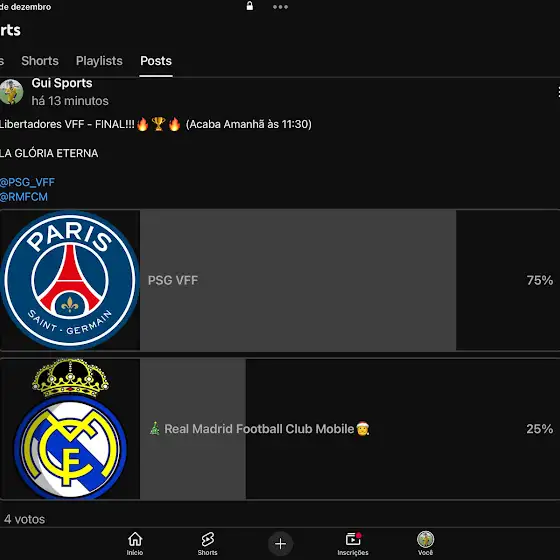Vote for Real Madrid Football Club Mobile
560x560 pixels.
point(280,429)
